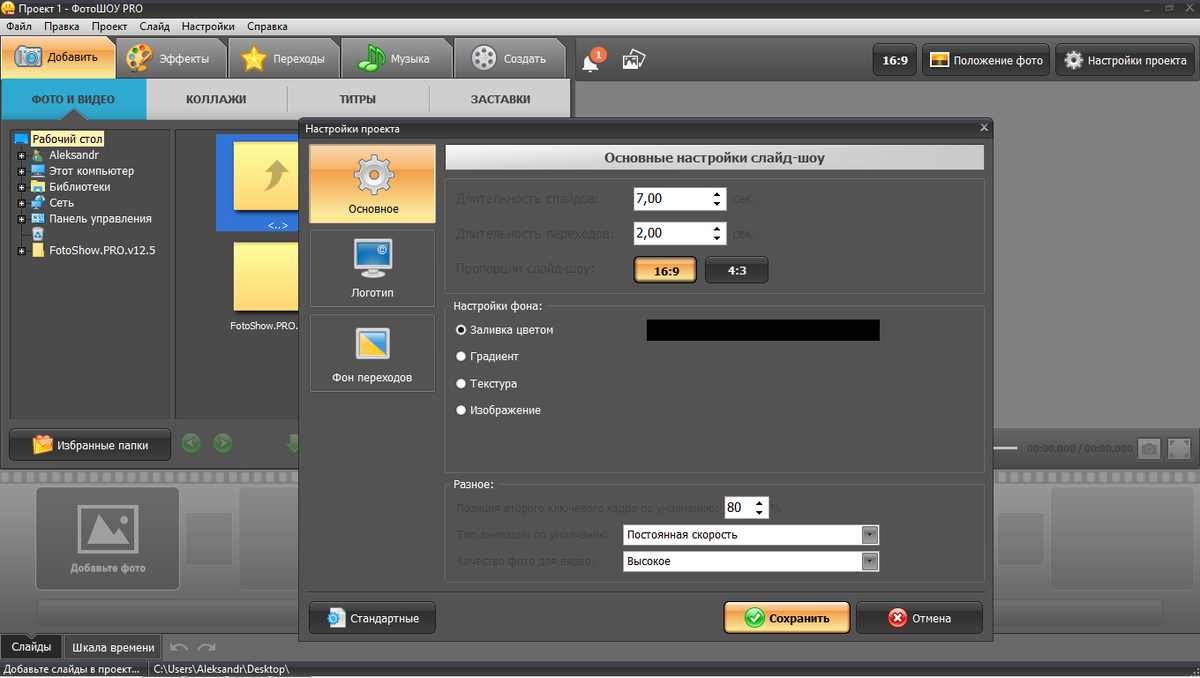The width and height of the screenshot is (1200, 678).
Task: Click the green forward navigation arrow
Action: pos(222,442)
